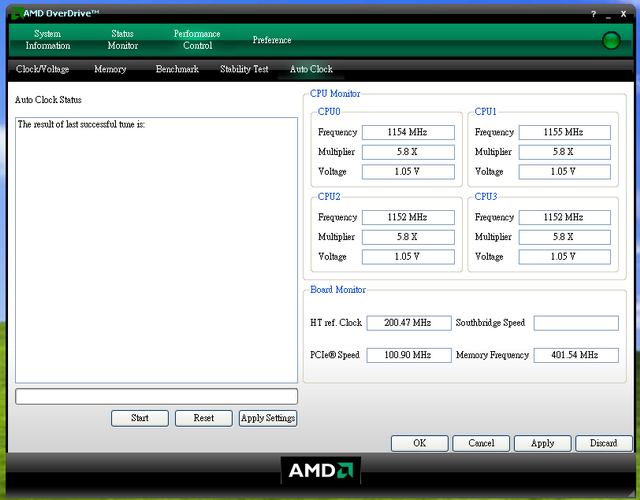Screen dimensions: 640x500
Task: Click the CPU3 Multiplier field
Action: pyautogui.click(x=564, y=237)
